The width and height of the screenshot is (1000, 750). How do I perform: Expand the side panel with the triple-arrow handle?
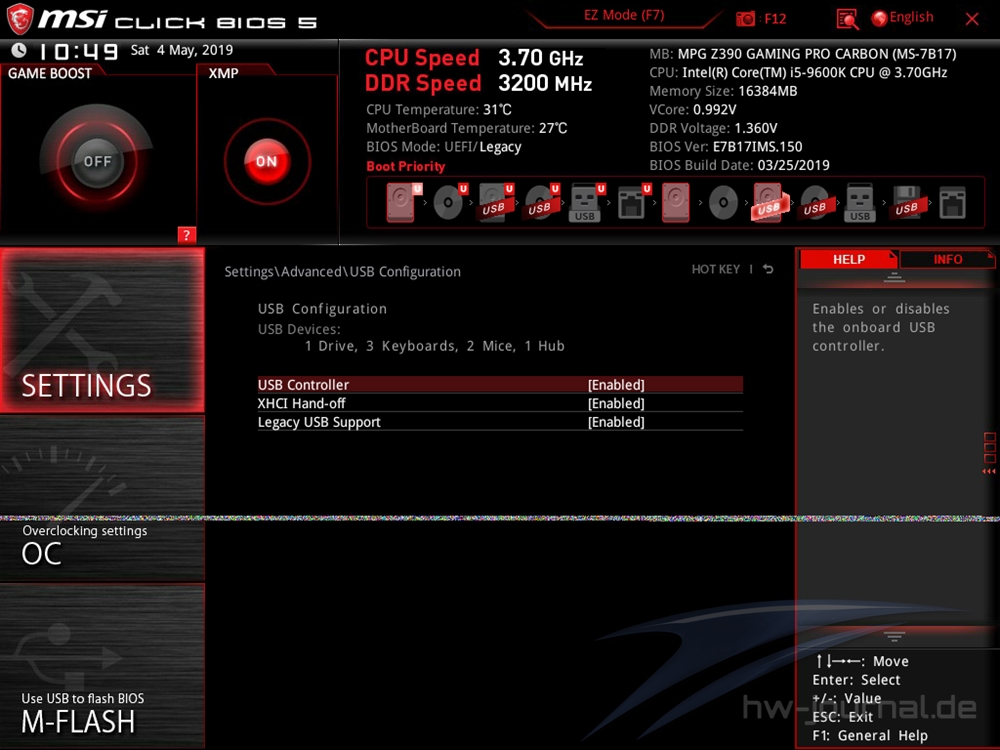[989, 471]
